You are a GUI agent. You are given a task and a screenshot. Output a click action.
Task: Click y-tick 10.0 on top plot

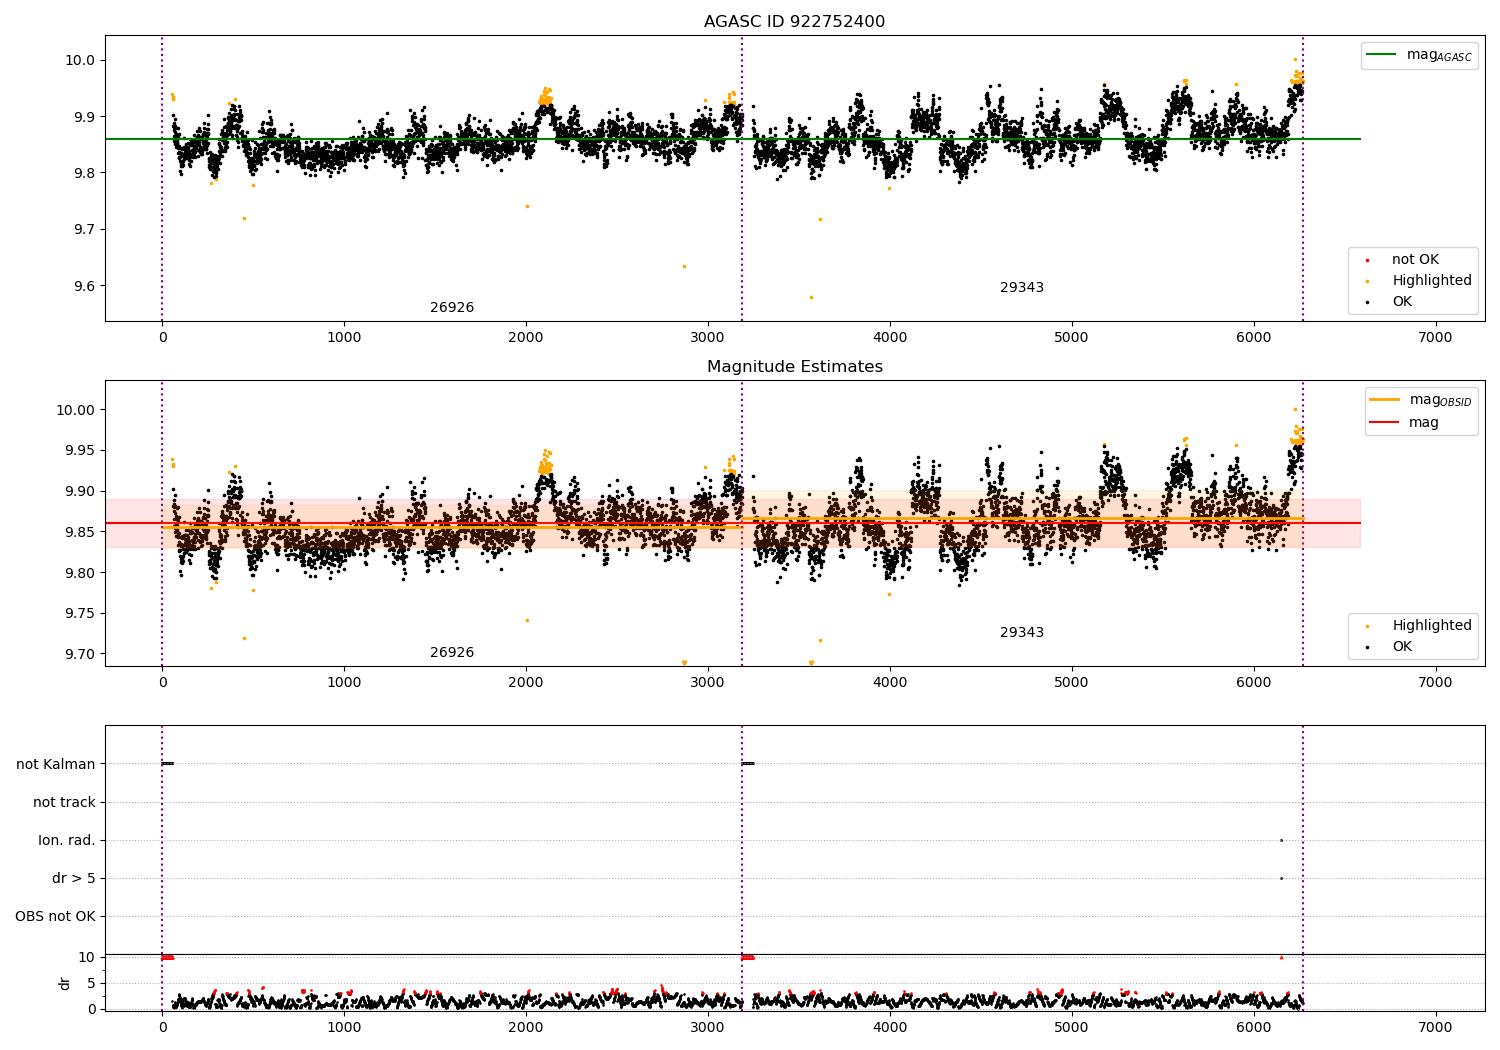[80, 60]
